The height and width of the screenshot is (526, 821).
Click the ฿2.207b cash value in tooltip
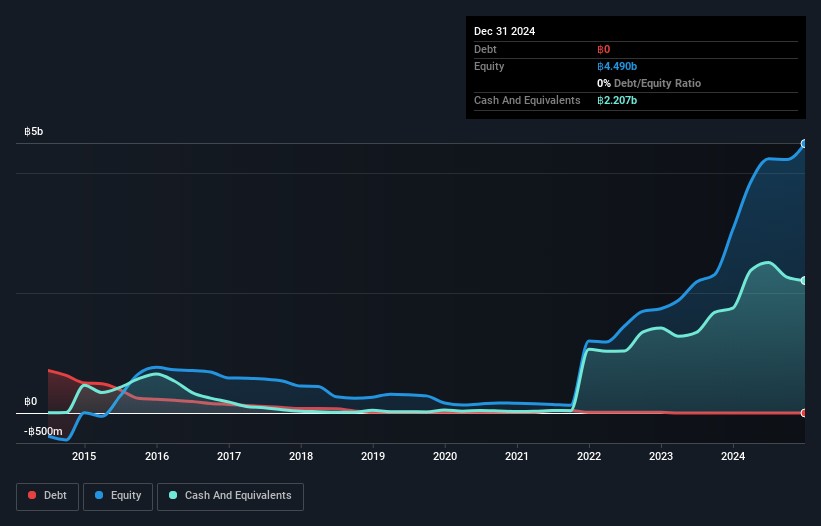tap(617, 100)
